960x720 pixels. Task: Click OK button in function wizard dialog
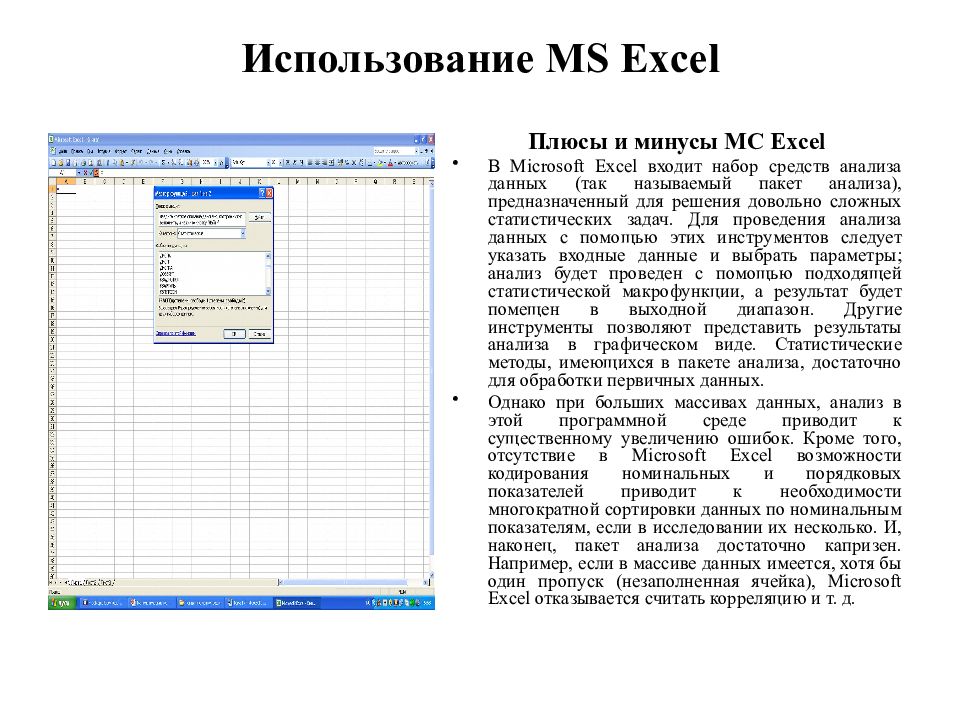pyautogui.click(x=234, y=334)
